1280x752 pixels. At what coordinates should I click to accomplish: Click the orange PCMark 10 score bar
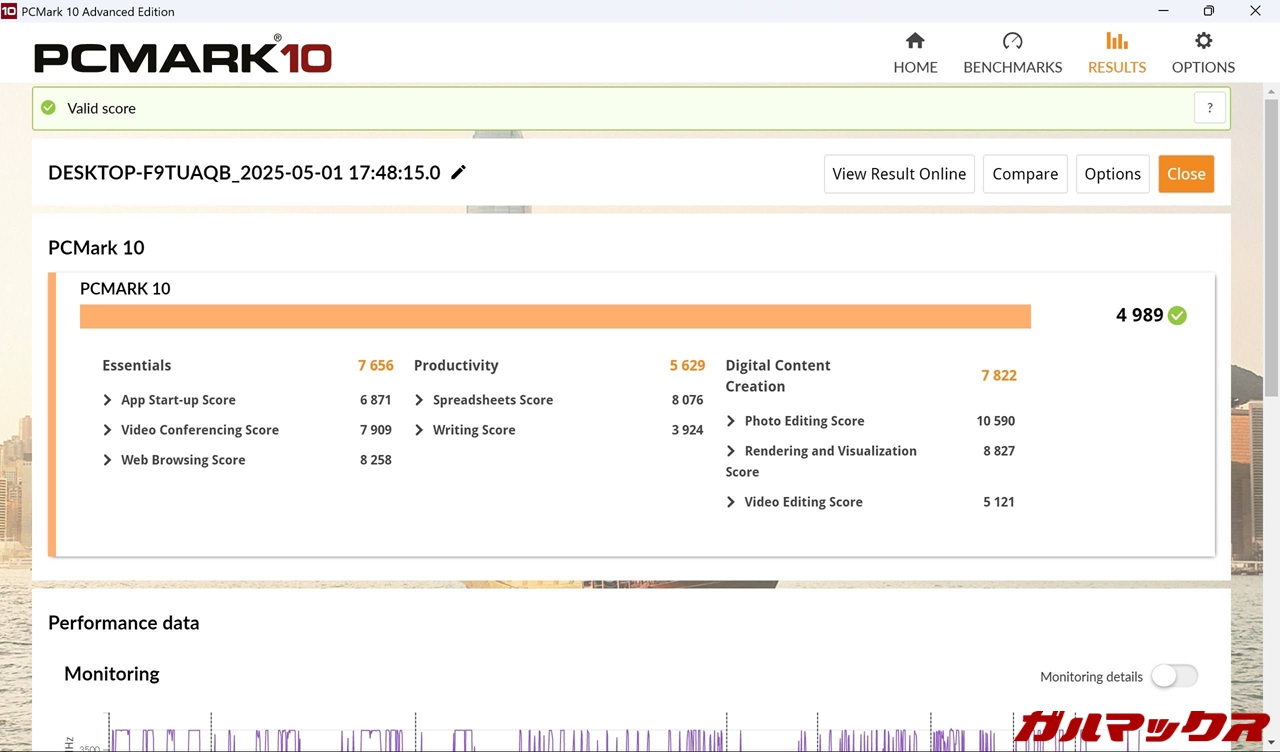click(555, 316)
